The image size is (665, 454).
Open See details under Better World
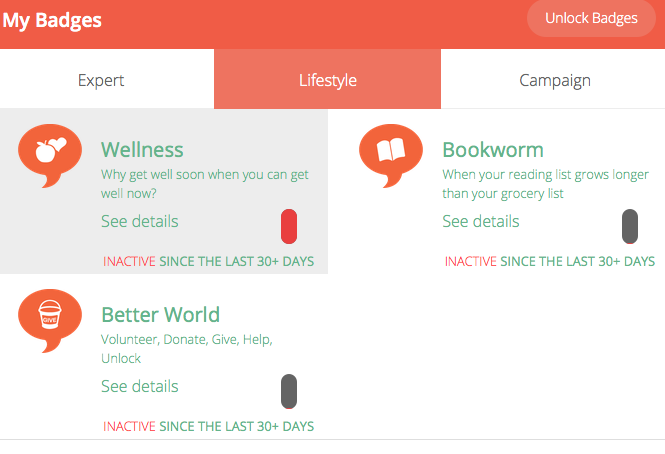140,387
